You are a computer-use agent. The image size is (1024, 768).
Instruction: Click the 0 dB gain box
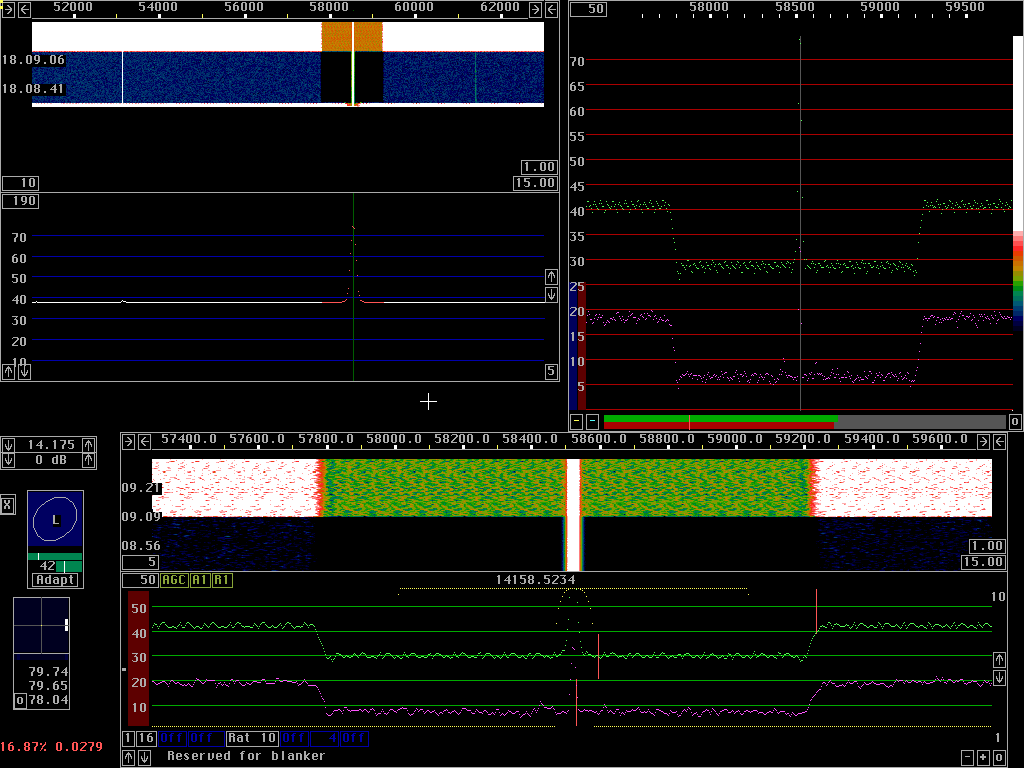(x=48, y=460)
